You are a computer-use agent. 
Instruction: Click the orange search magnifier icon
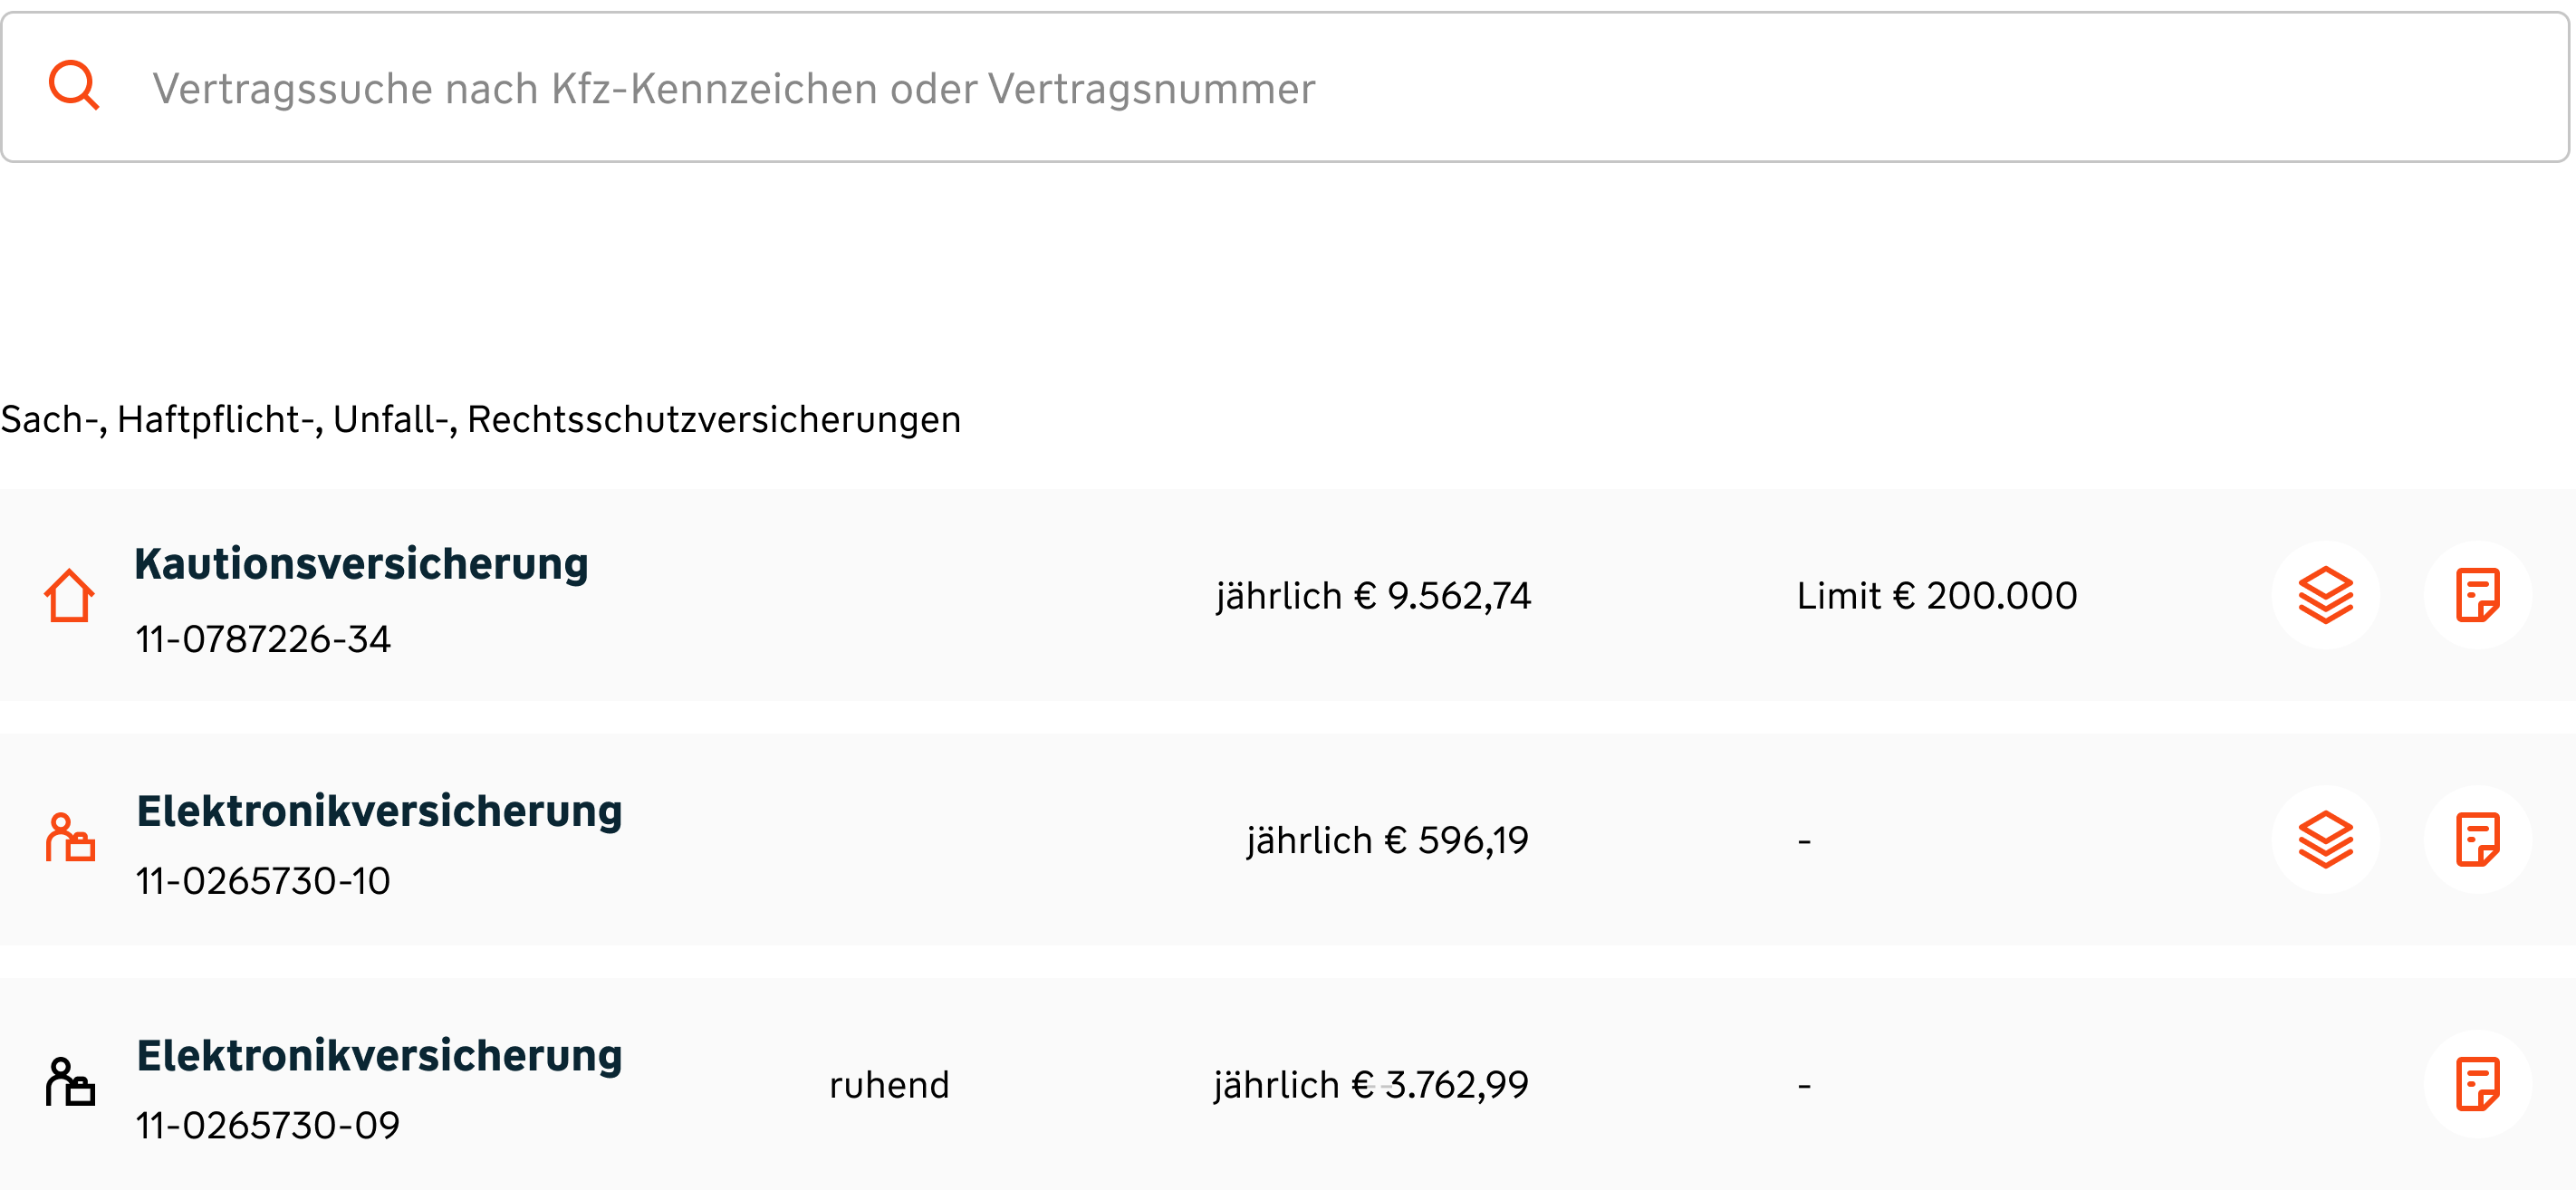(73, 86)
